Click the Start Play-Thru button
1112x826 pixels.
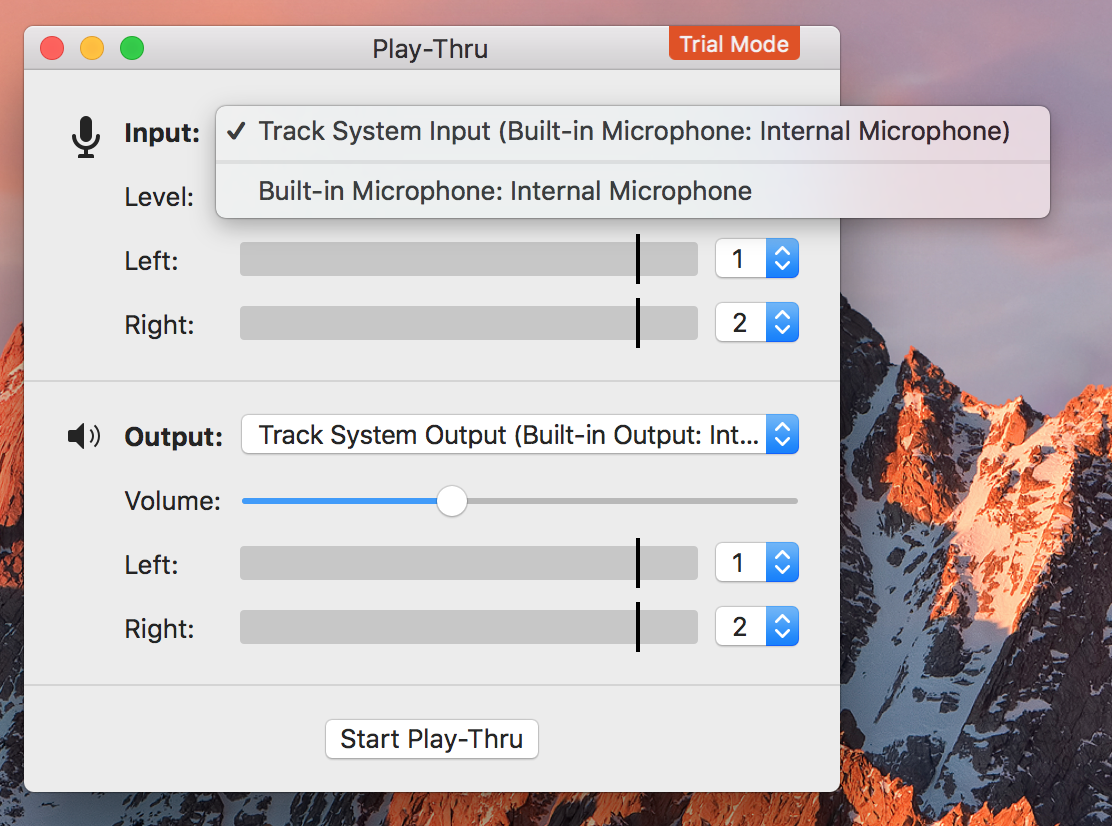(x=432, y=739)
